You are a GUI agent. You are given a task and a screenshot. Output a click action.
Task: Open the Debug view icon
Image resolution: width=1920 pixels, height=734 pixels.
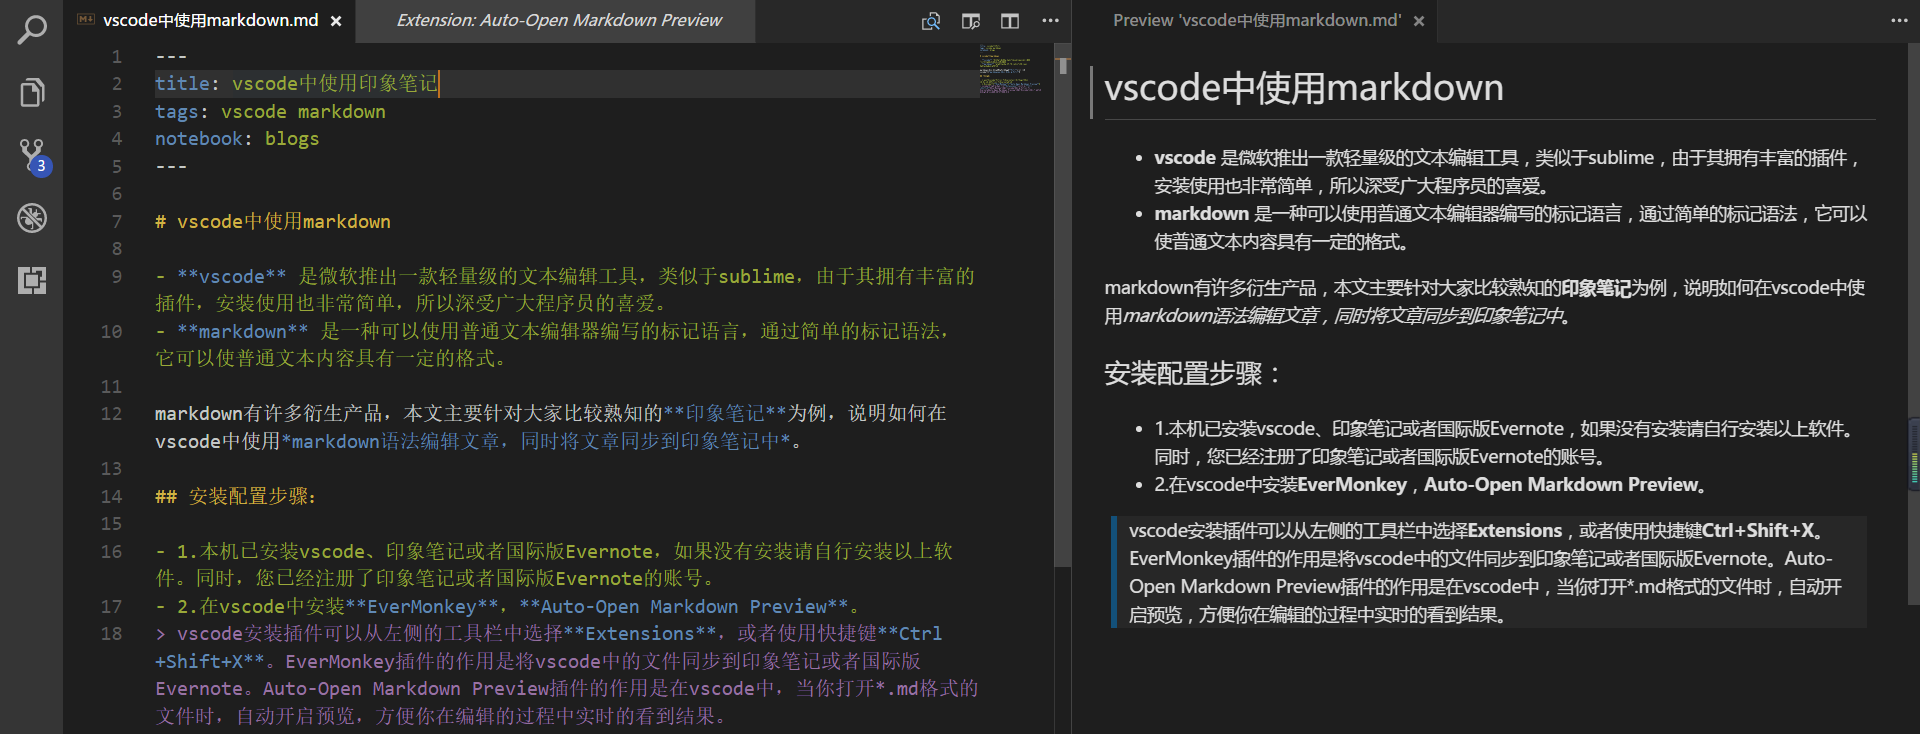point(32,218)
